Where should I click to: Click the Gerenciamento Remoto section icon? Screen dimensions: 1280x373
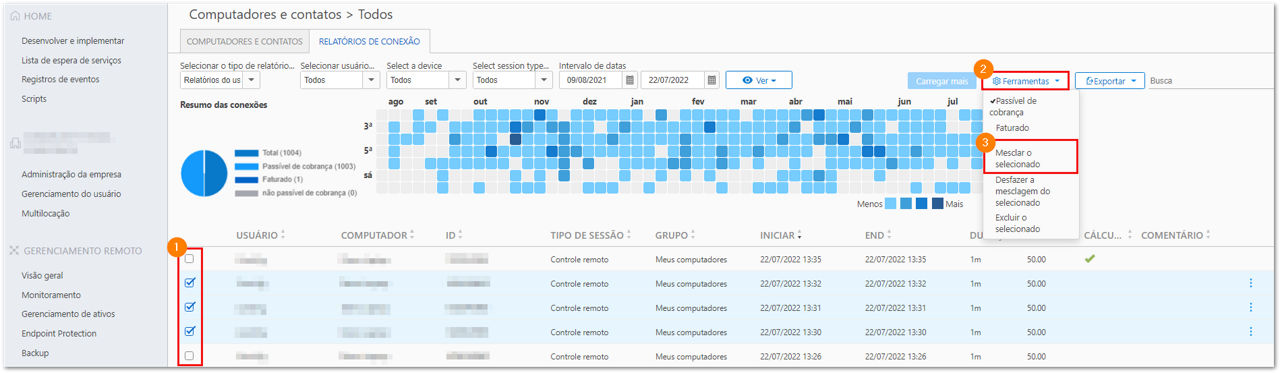(14, 250)
